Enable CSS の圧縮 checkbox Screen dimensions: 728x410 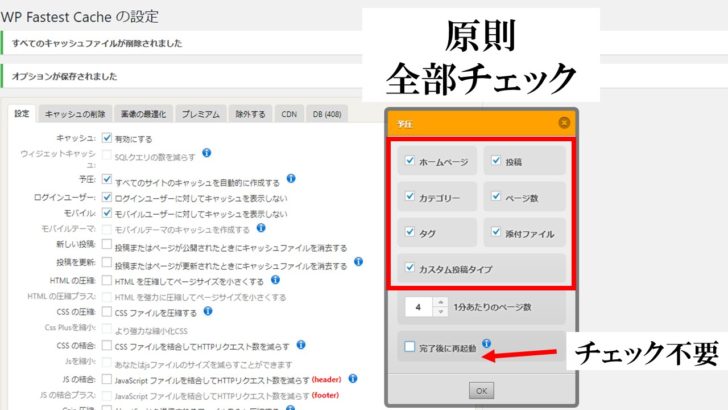107,311
